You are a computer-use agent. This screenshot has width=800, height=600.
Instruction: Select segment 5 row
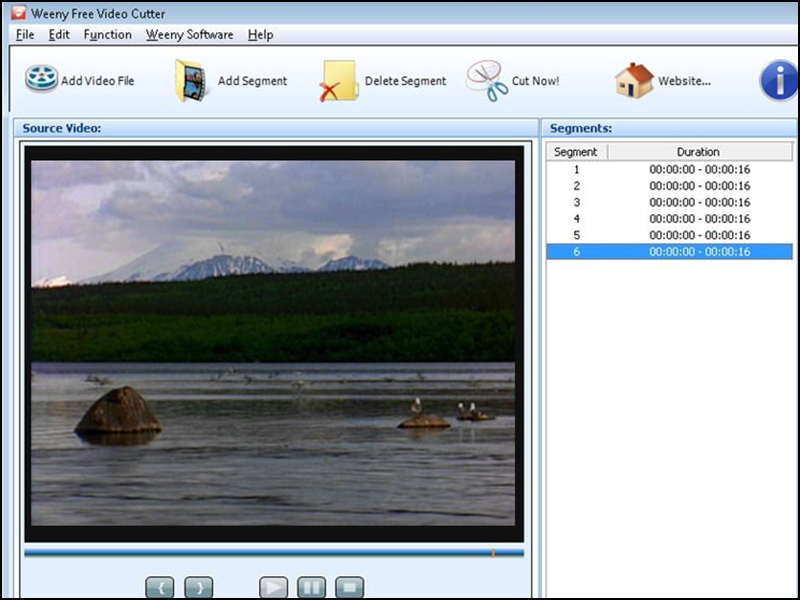(x=669, y=235)
